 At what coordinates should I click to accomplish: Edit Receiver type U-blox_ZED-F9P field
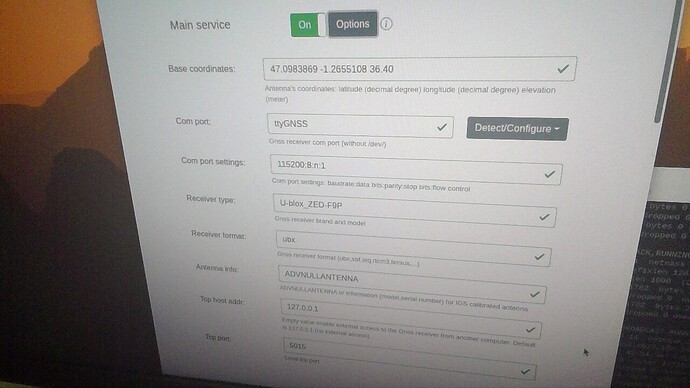pyautogui.click(x=414, y=211)
